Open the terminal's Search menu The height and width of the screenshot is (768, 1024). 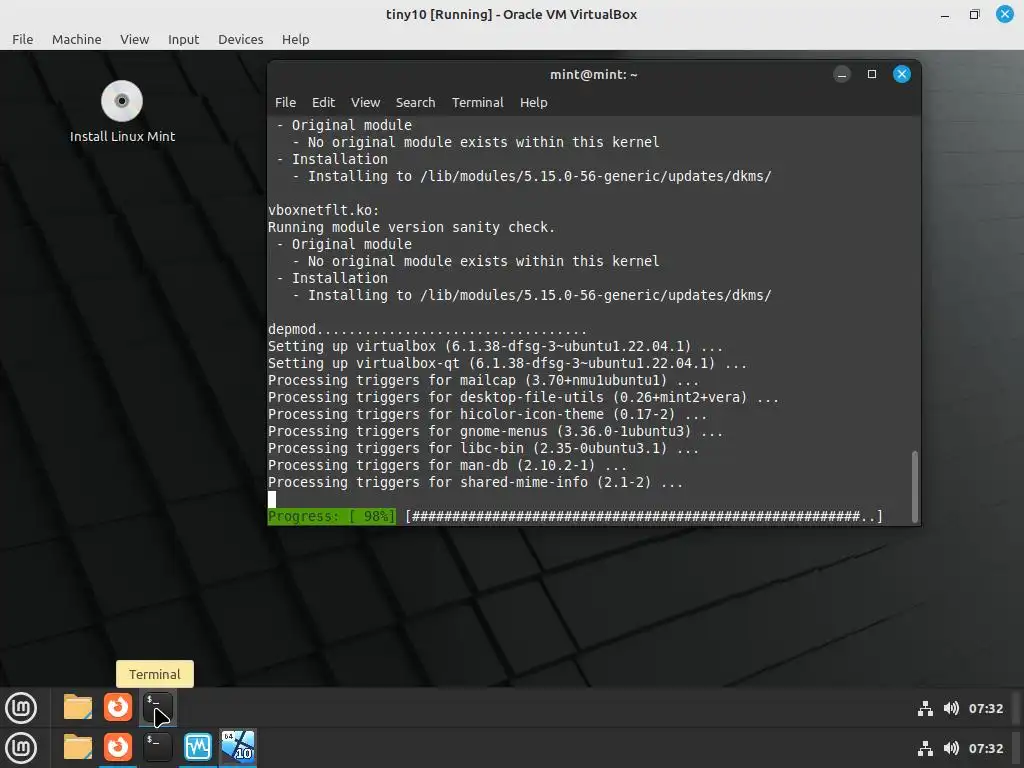pos(415,103)
